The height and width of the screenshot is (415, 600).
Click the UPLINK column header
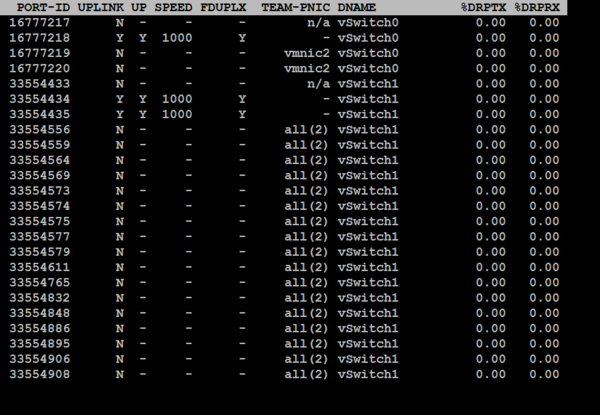(x=102, y=8)
